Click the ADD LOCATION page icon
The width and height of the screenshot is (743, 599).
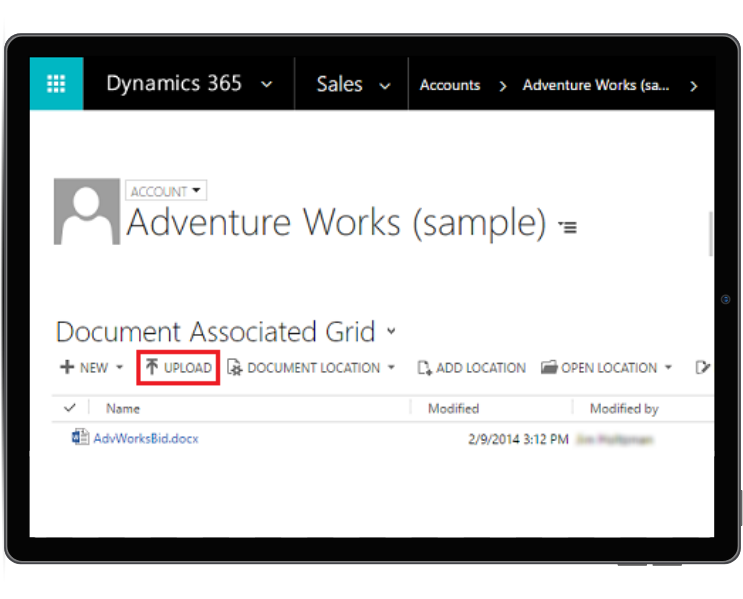424,368
